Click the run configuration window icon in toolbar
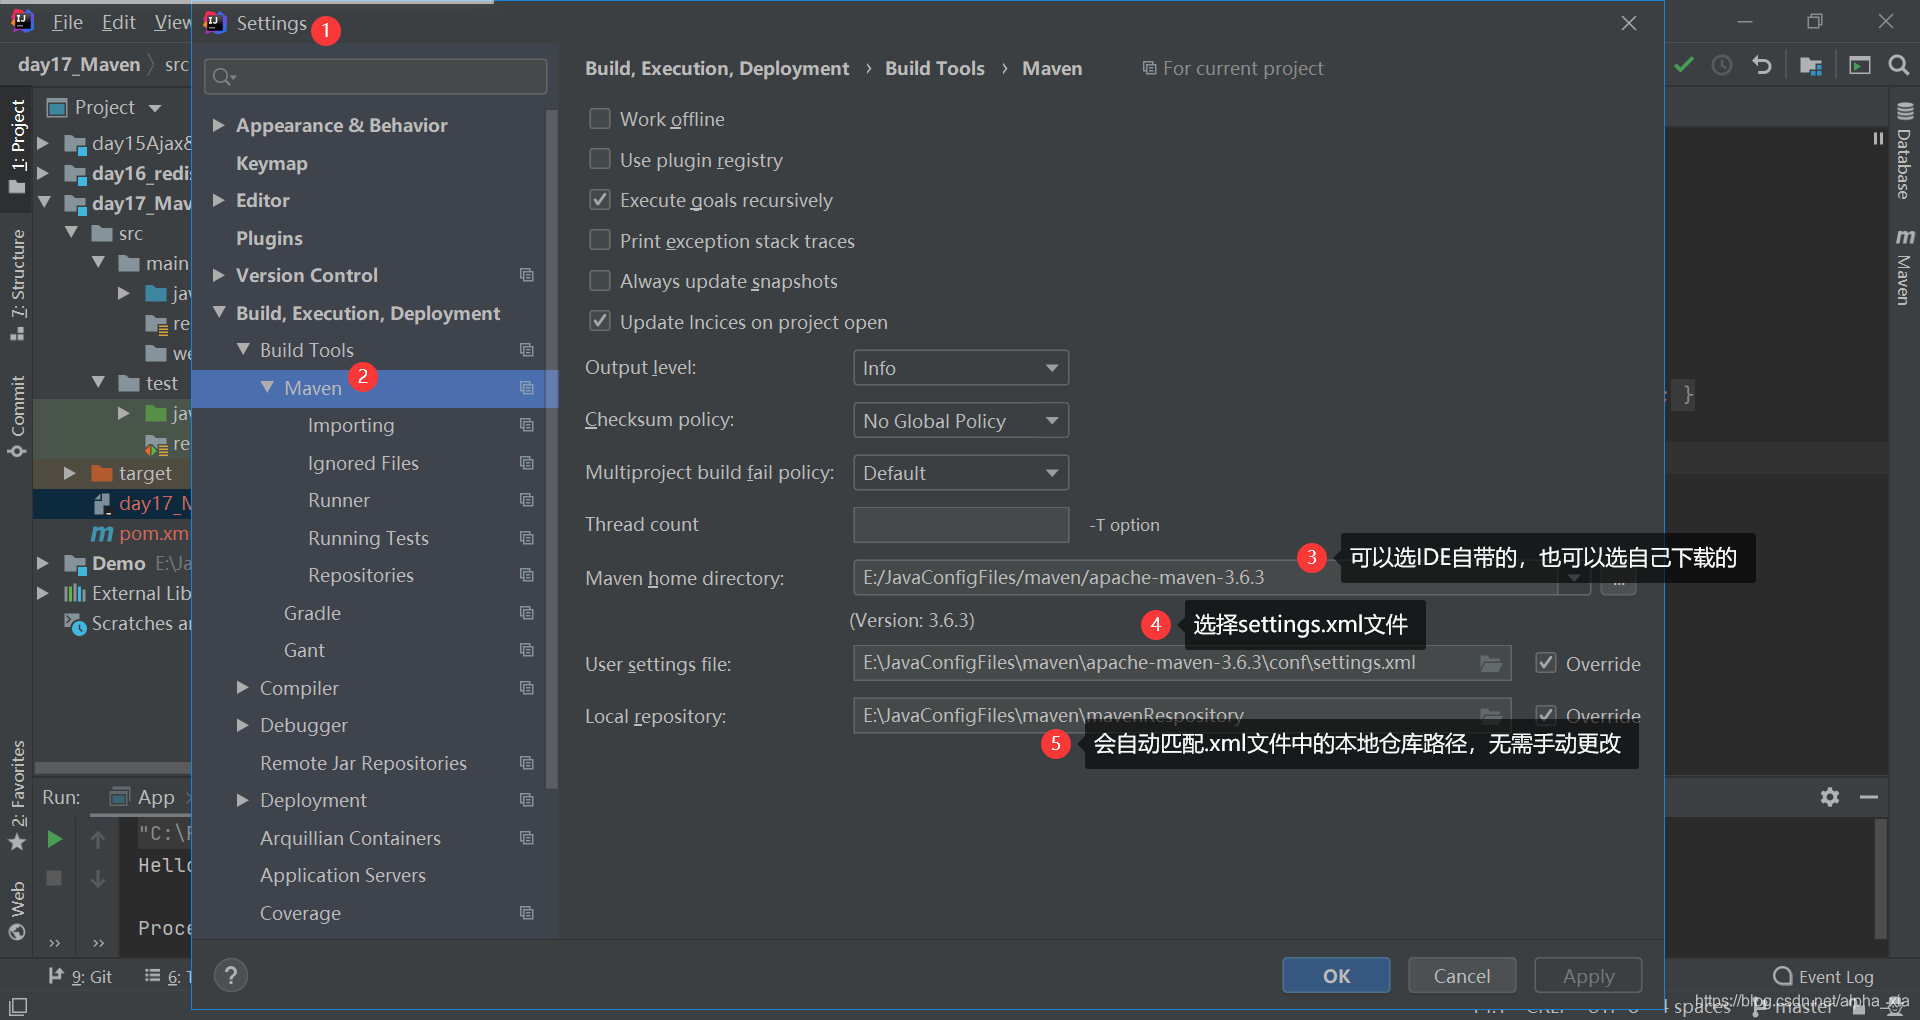1920x1020 pixels. [1860, 65]
